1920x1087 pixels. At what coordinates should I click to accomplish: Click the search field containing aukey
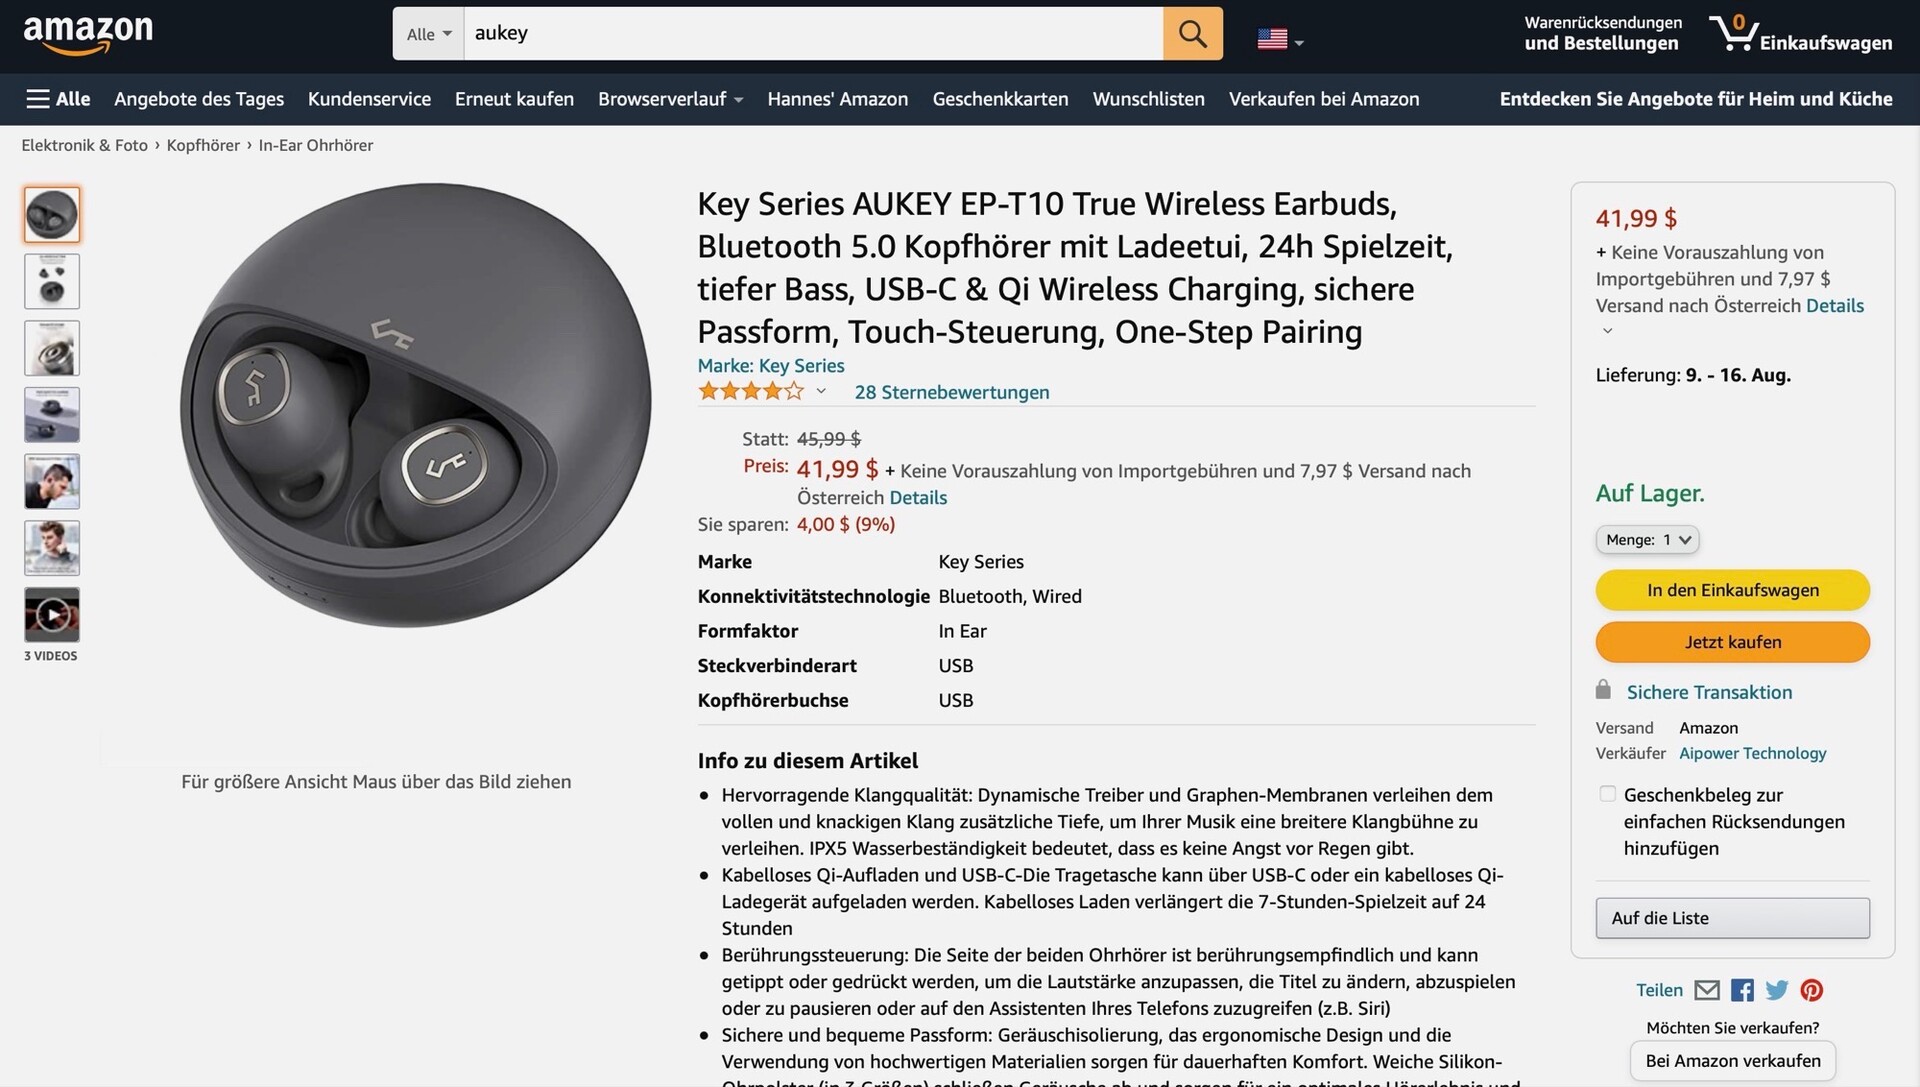pos(812,33)
